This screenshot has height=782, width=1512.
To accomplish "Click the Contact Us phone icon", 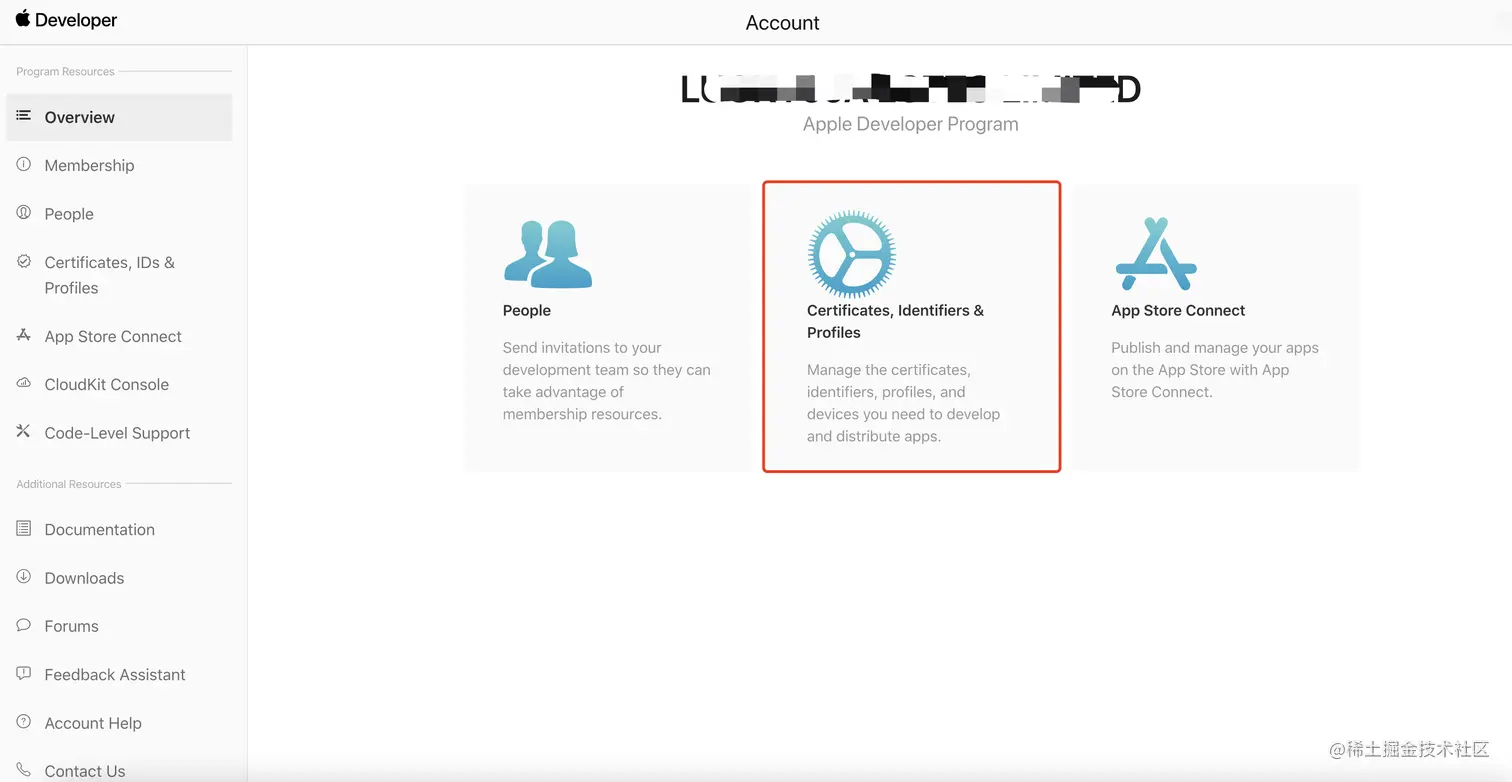I will pos(24,770).
